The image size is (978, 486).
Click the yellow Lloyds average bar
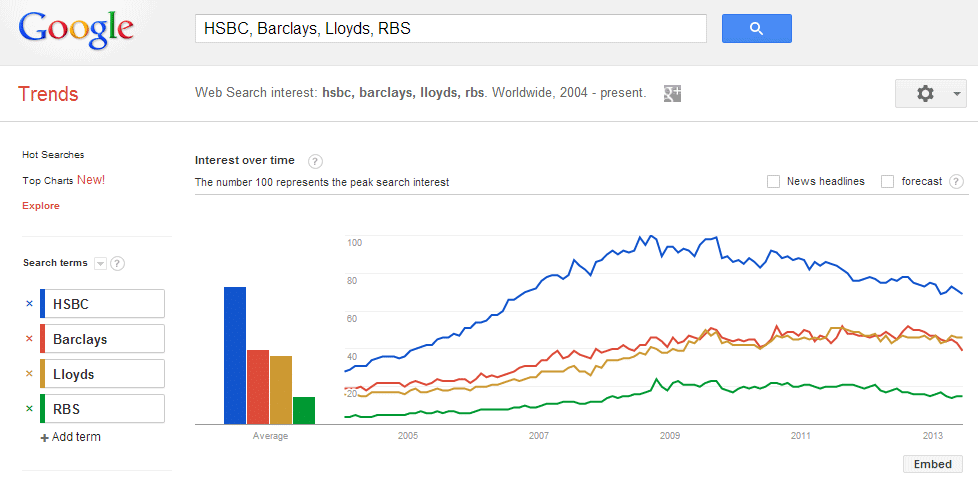[x=281, y=390]
